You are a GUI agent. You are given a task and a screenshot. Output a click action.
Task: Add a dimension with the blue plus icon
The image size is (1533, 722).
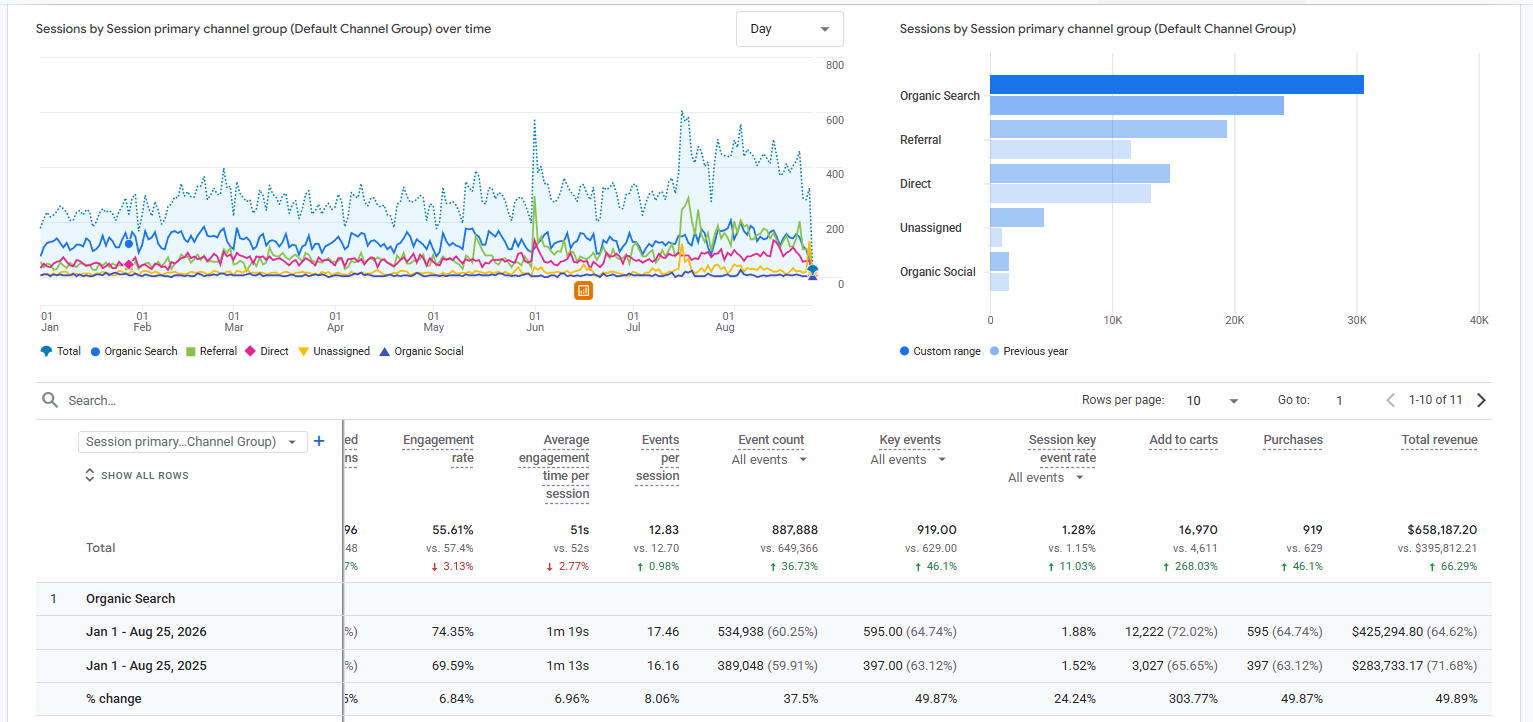coord(319,441)
